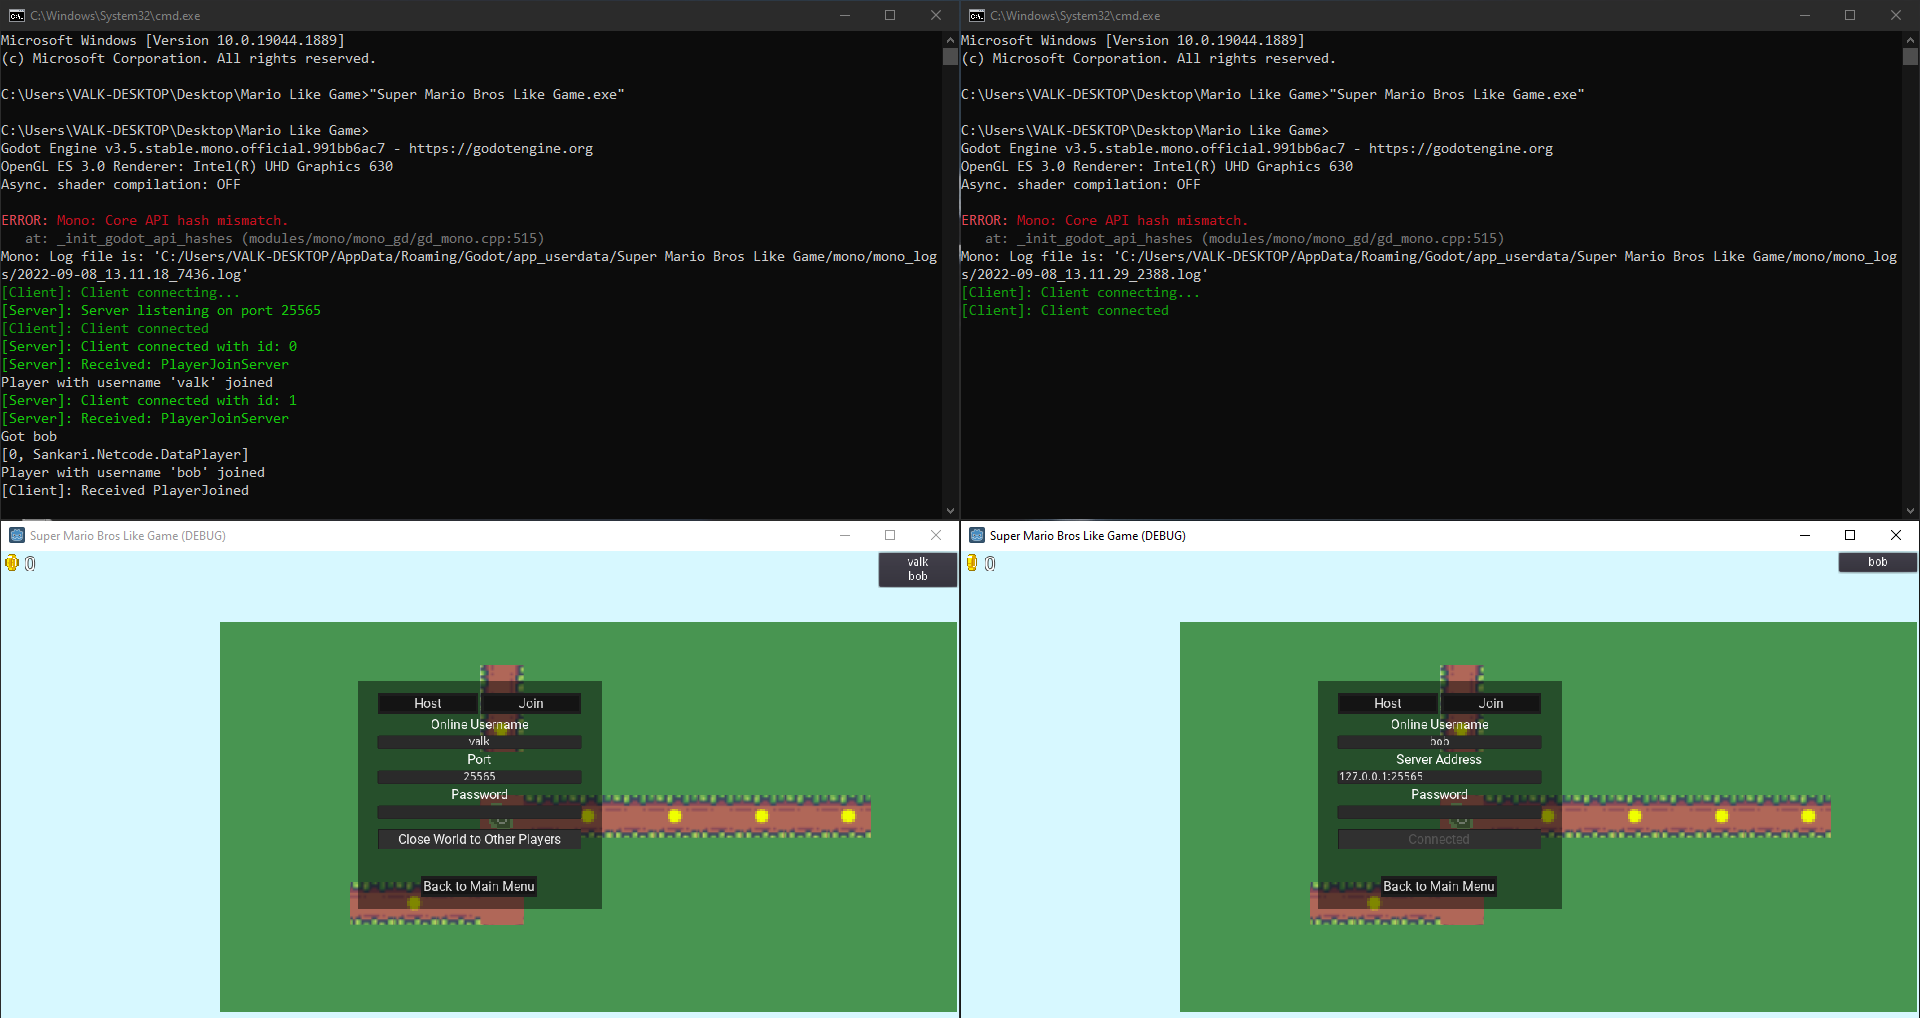Viewport: 1920px width, 1018px height.
Task: Click the scrollbar of the left terminal window
Action: (x=949, y=56)
